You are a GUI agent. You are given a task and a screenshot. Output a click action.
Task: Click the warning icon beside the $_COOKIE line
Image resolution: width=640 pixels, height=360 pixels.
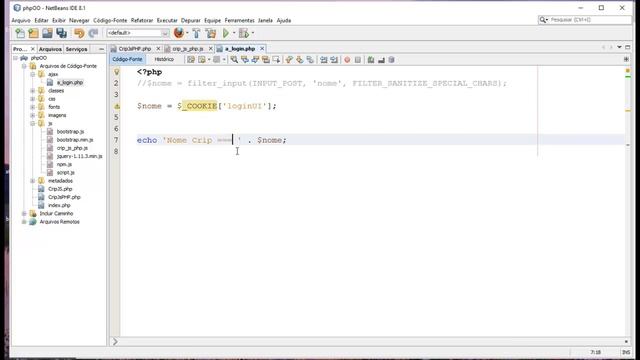click(x=117, y=106)
